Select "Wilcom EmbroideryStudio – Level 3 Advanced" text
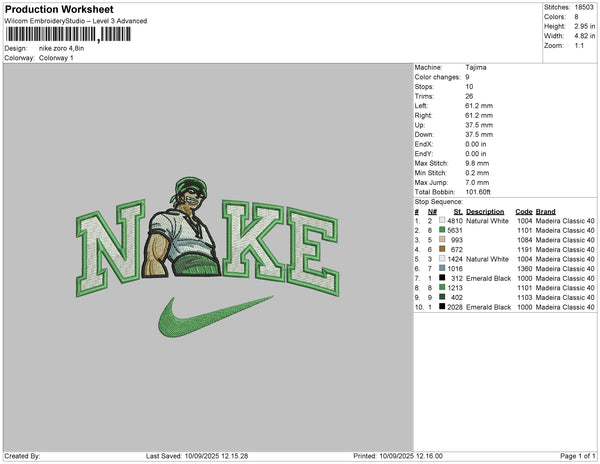The image size is (600, 464). pyautogui.click(x=76, y=21)
